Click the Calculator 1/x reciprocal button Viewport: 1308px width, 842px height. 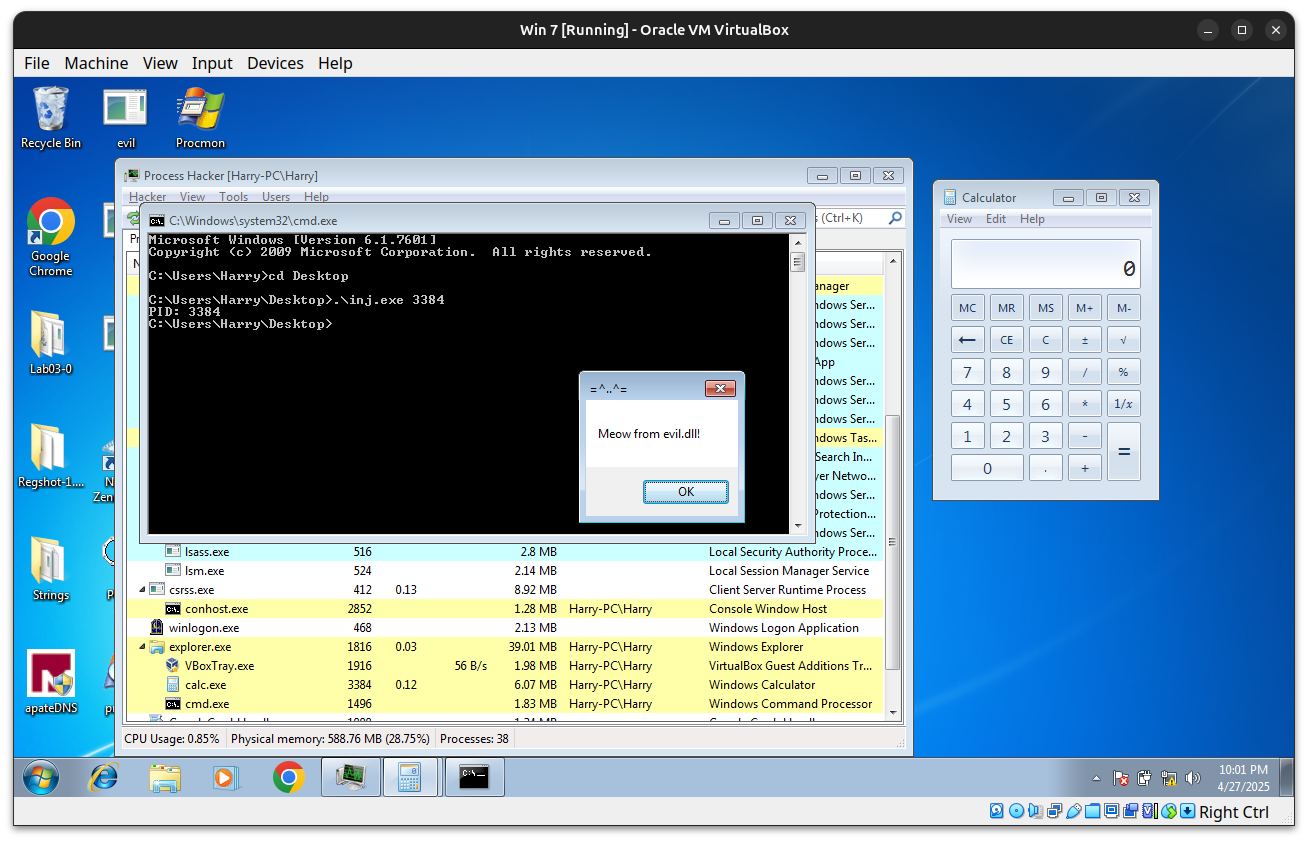tap(1124, 405)
